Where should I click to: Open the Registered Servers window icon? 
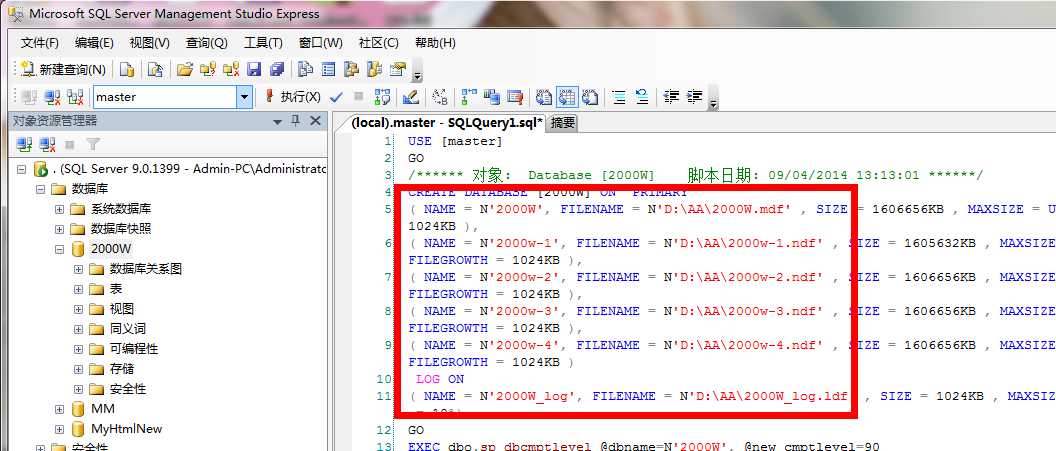tap(306, 69)
